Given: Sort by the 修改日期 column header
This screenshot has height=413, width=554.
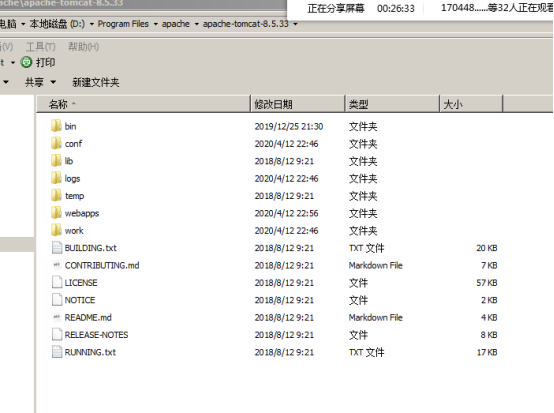Looking at the screenshot, I should pyautogui.click(x=298, y=104).
